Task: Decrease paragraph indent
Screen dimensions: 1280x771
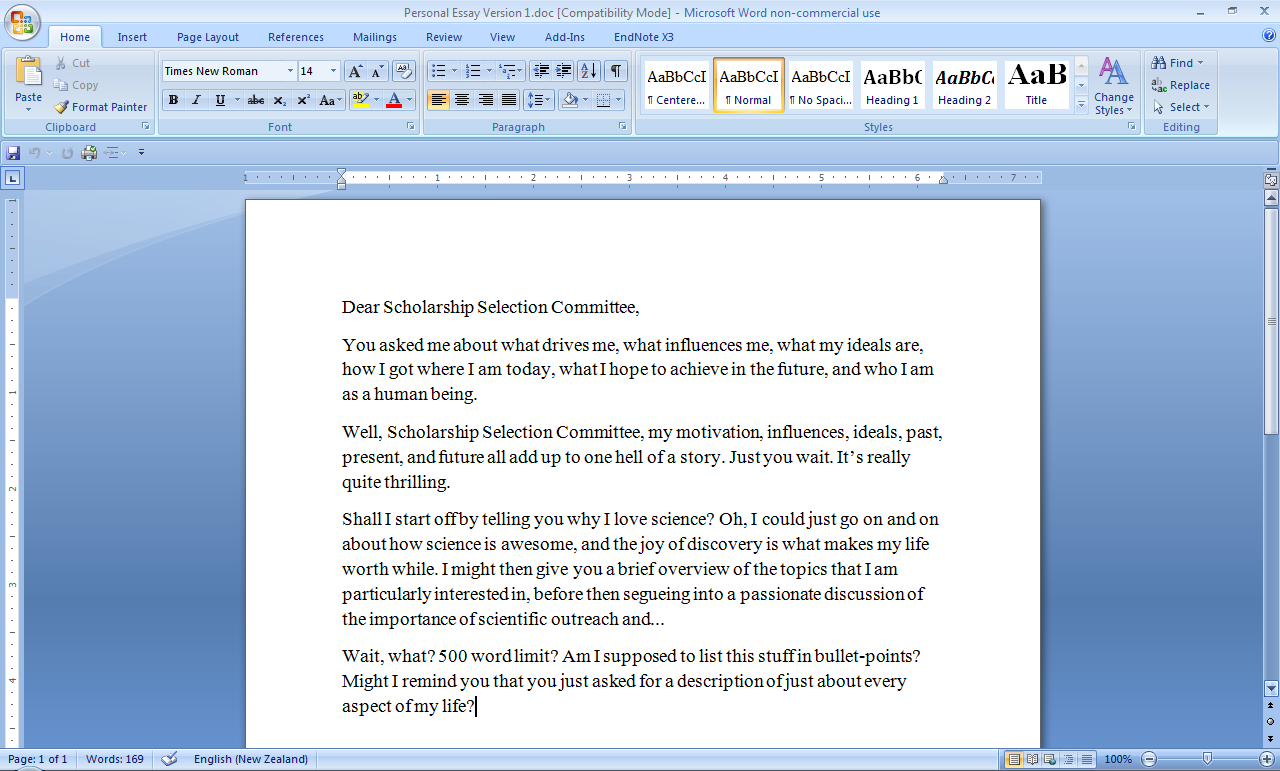Action: pyautogui.click(x=541, y=71)
